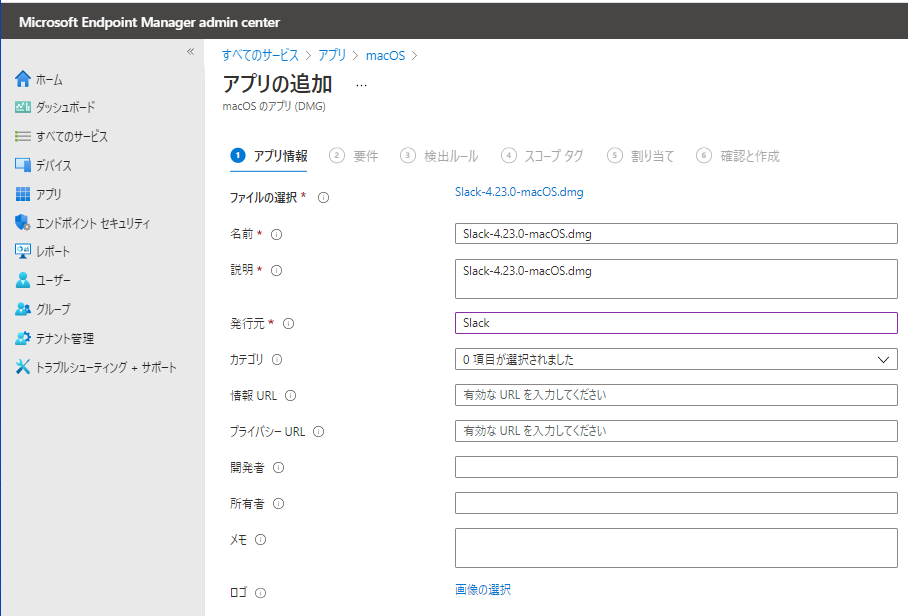Open the Troubleshooting + support wrench icon
This screenshot has width=909, height=616.
pos(23,367)
